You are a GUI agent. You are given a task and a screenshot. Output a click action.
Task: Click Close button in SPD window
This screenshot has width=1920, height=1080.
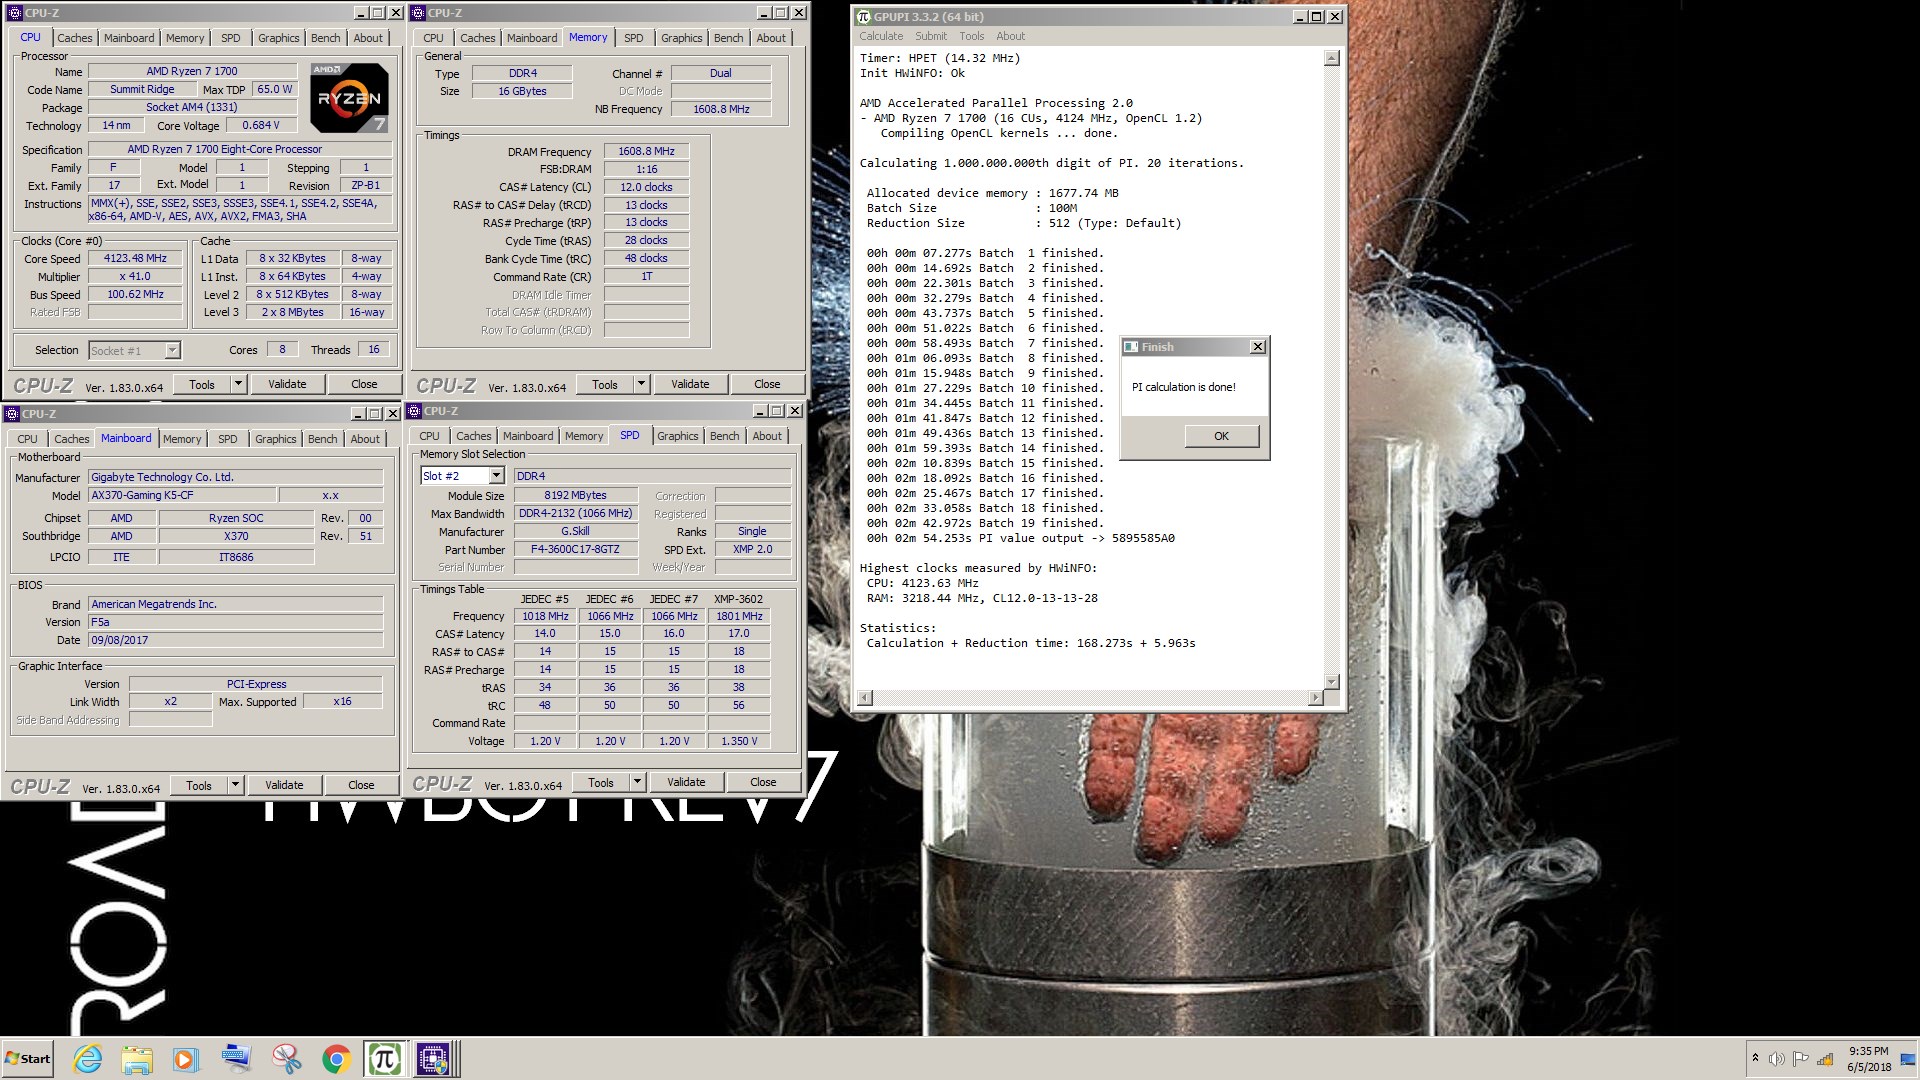click(763, 782)
